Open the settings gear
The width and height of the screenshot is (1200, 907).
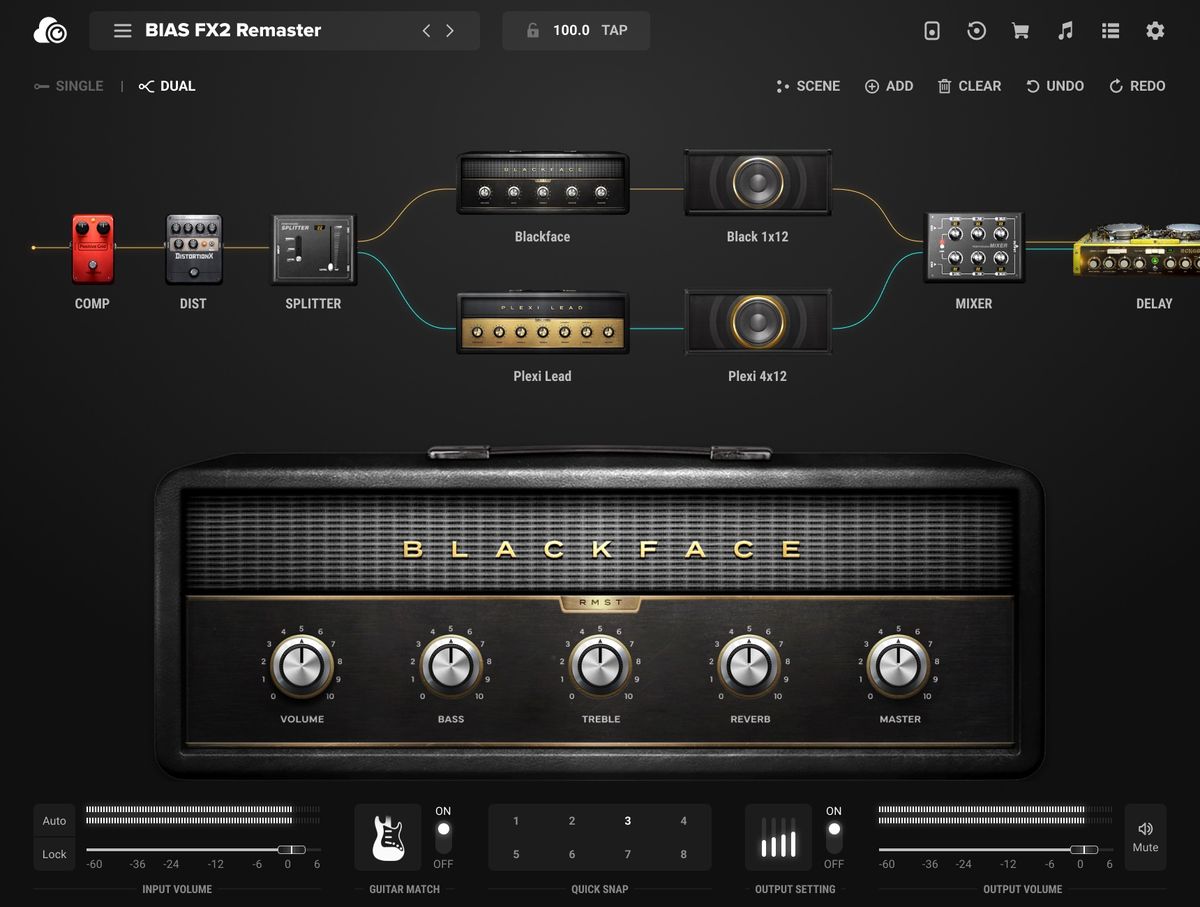click(1155, 31)
